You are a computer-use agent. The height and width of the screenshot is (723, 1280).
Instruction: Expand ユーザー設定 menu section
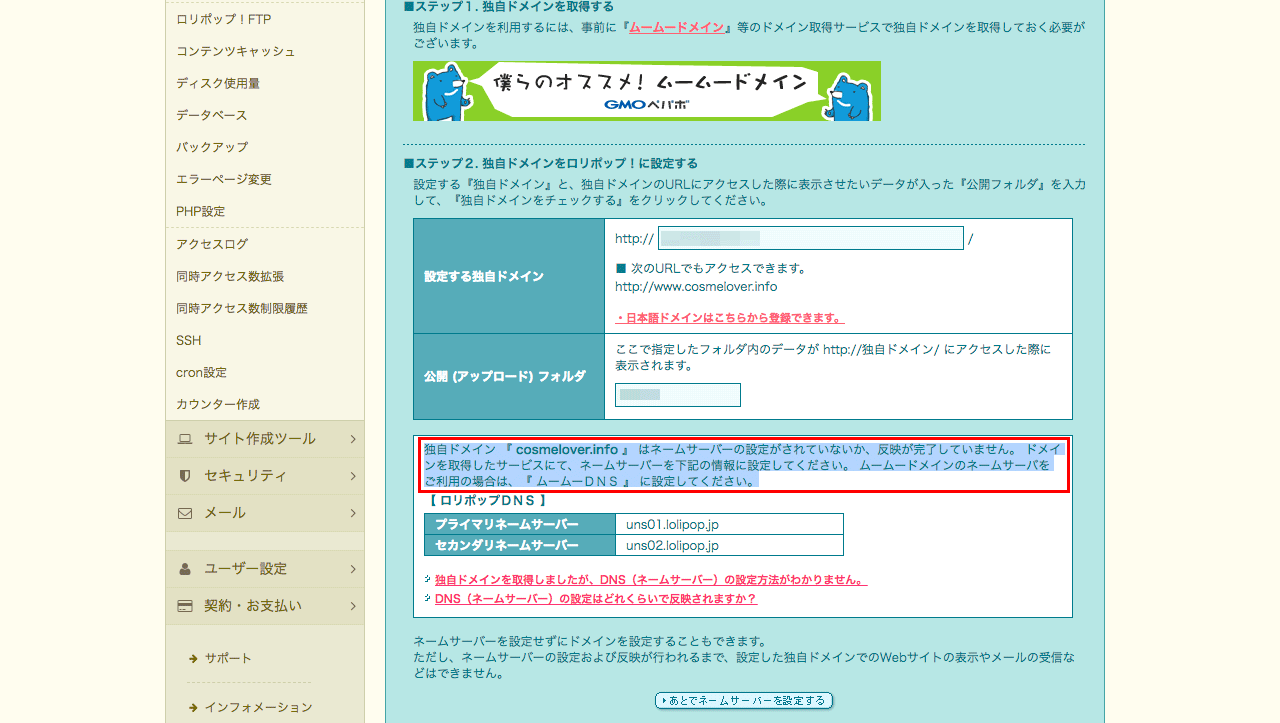pos(265,569)
